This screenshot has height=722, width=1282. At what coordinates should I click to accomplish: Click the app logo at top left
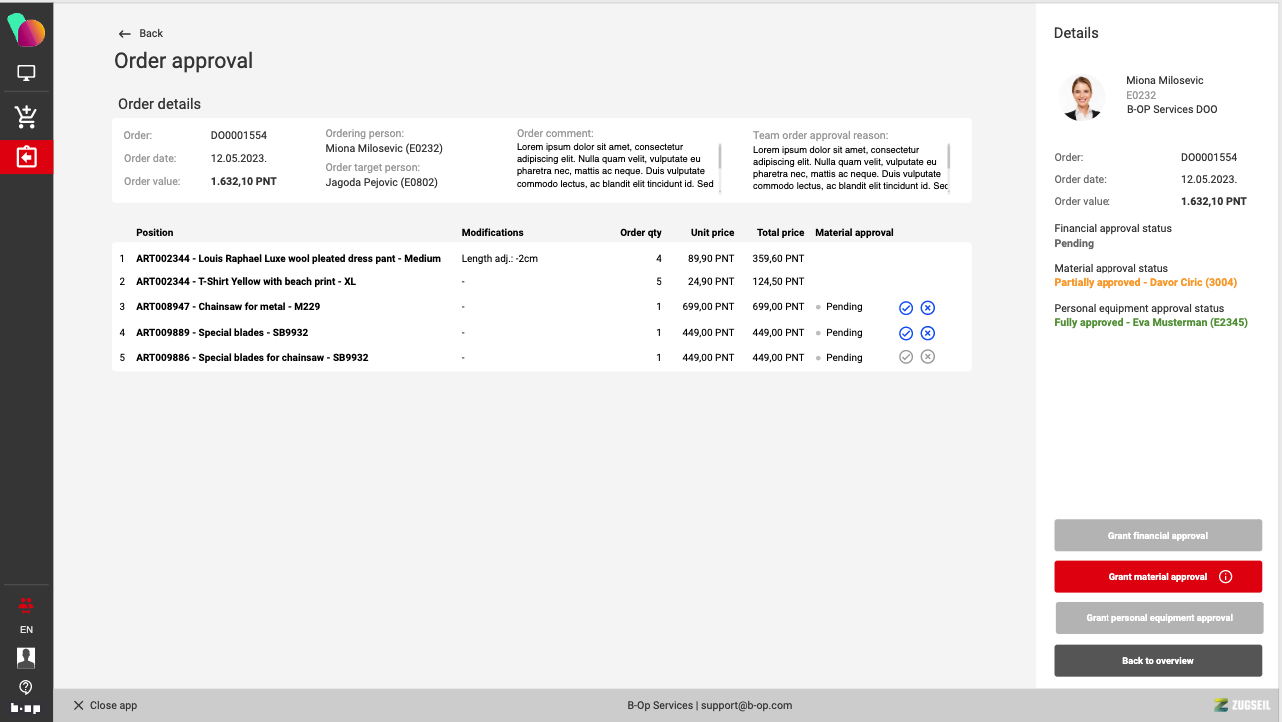(26, 31)
